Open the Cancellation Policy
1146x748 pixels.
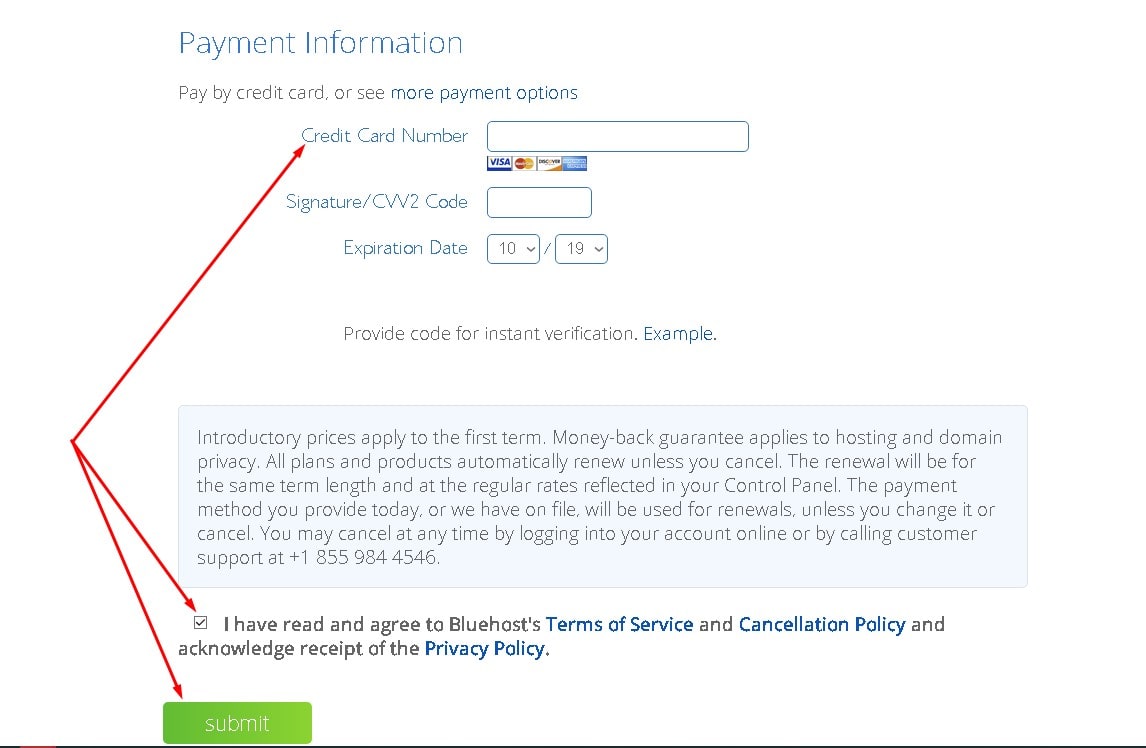(x=822, y=623)
